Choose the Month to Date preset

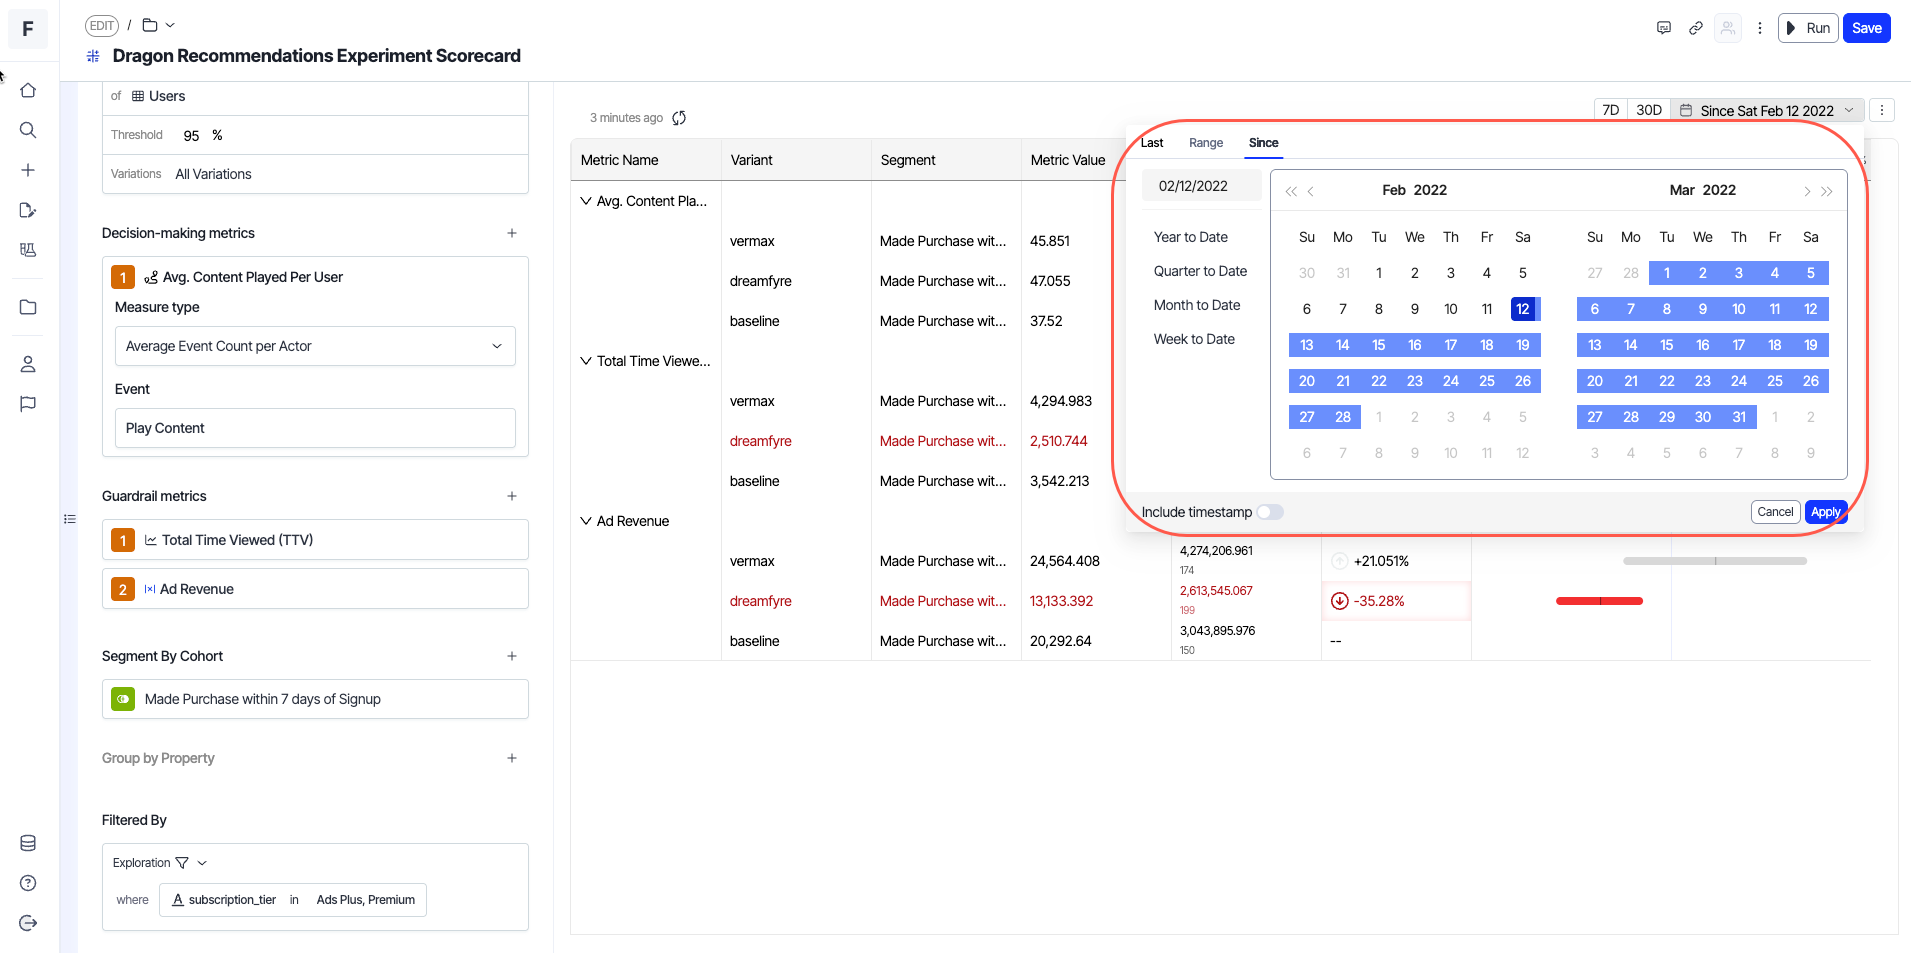click(x=1197, y=305)
